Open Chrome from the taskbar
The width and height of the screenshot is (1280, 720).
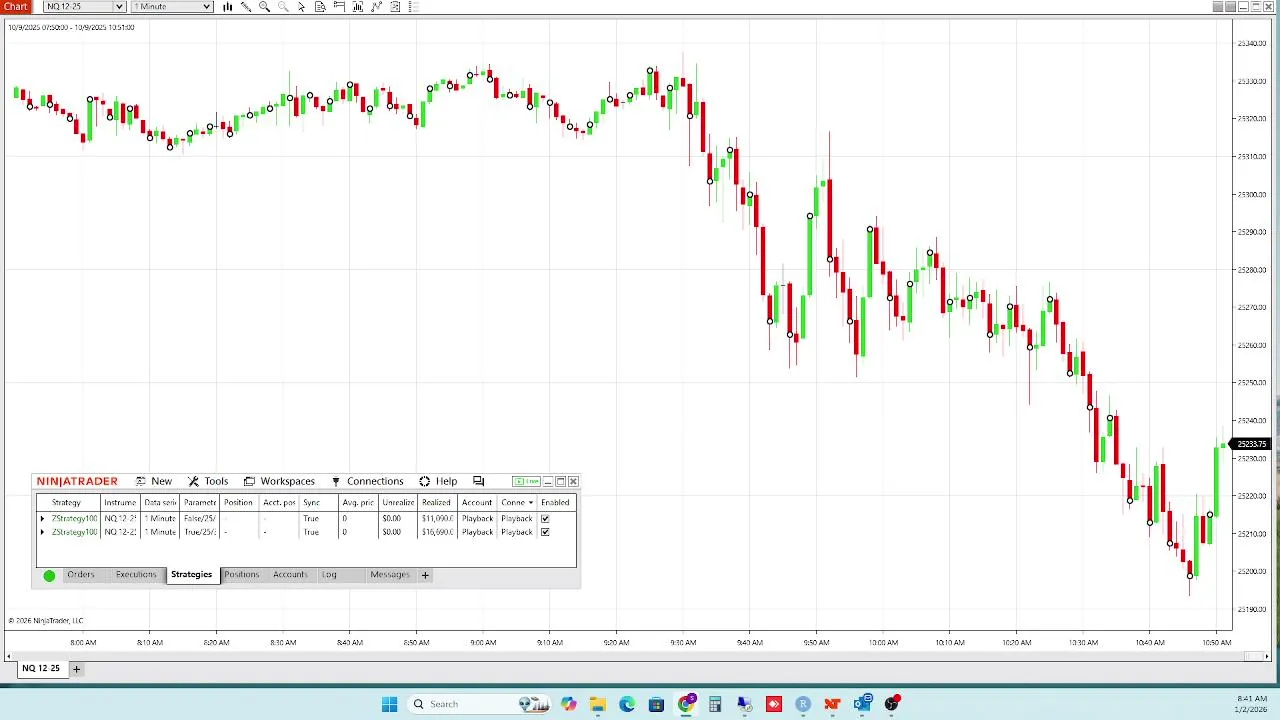click(x=687, y=704)
